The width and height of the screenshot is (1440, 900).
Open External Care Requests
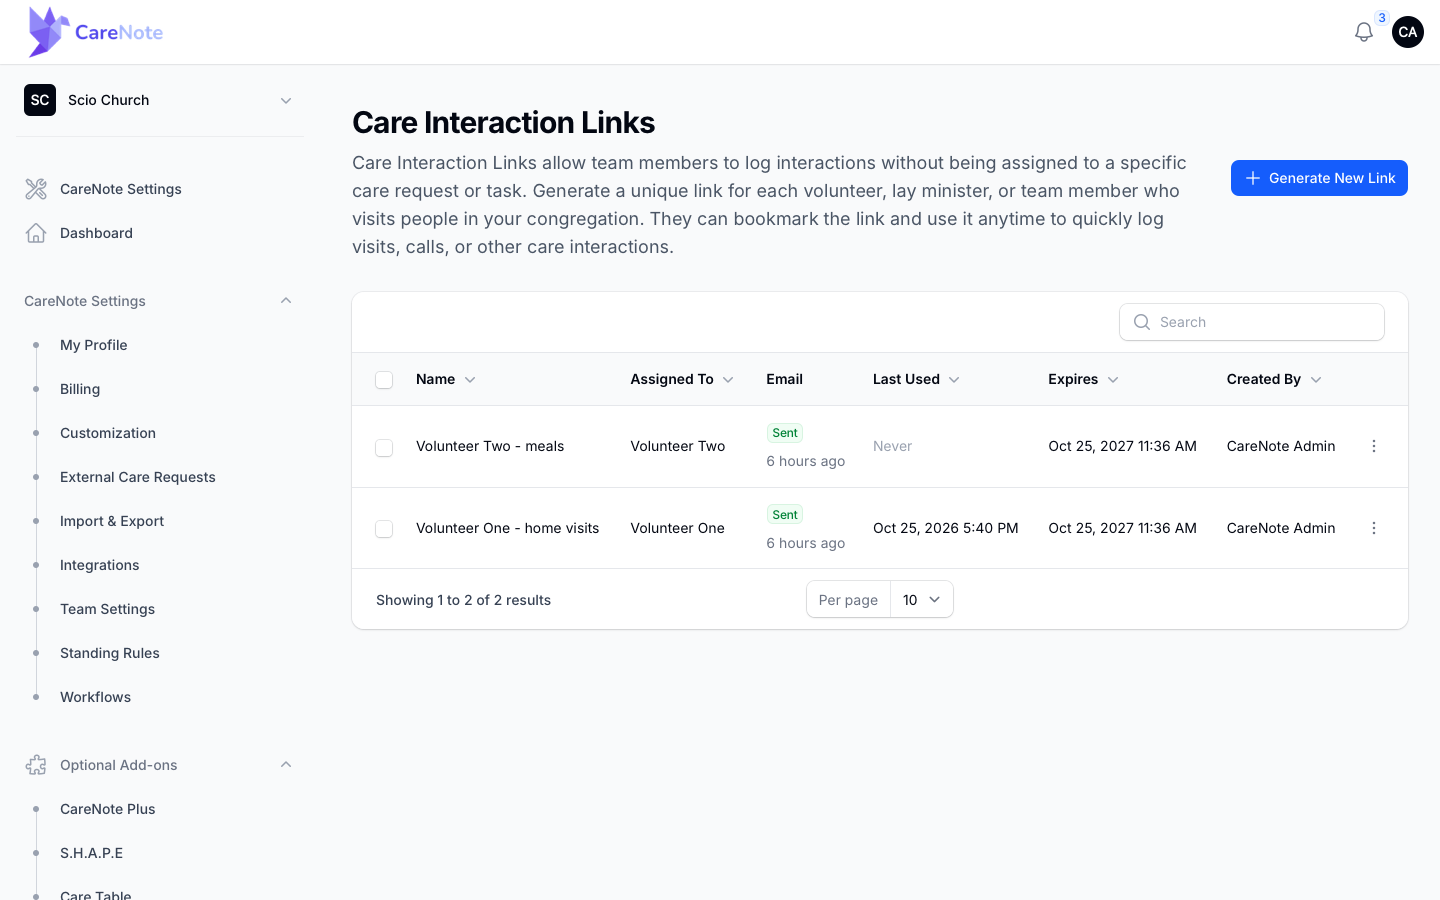138,477
